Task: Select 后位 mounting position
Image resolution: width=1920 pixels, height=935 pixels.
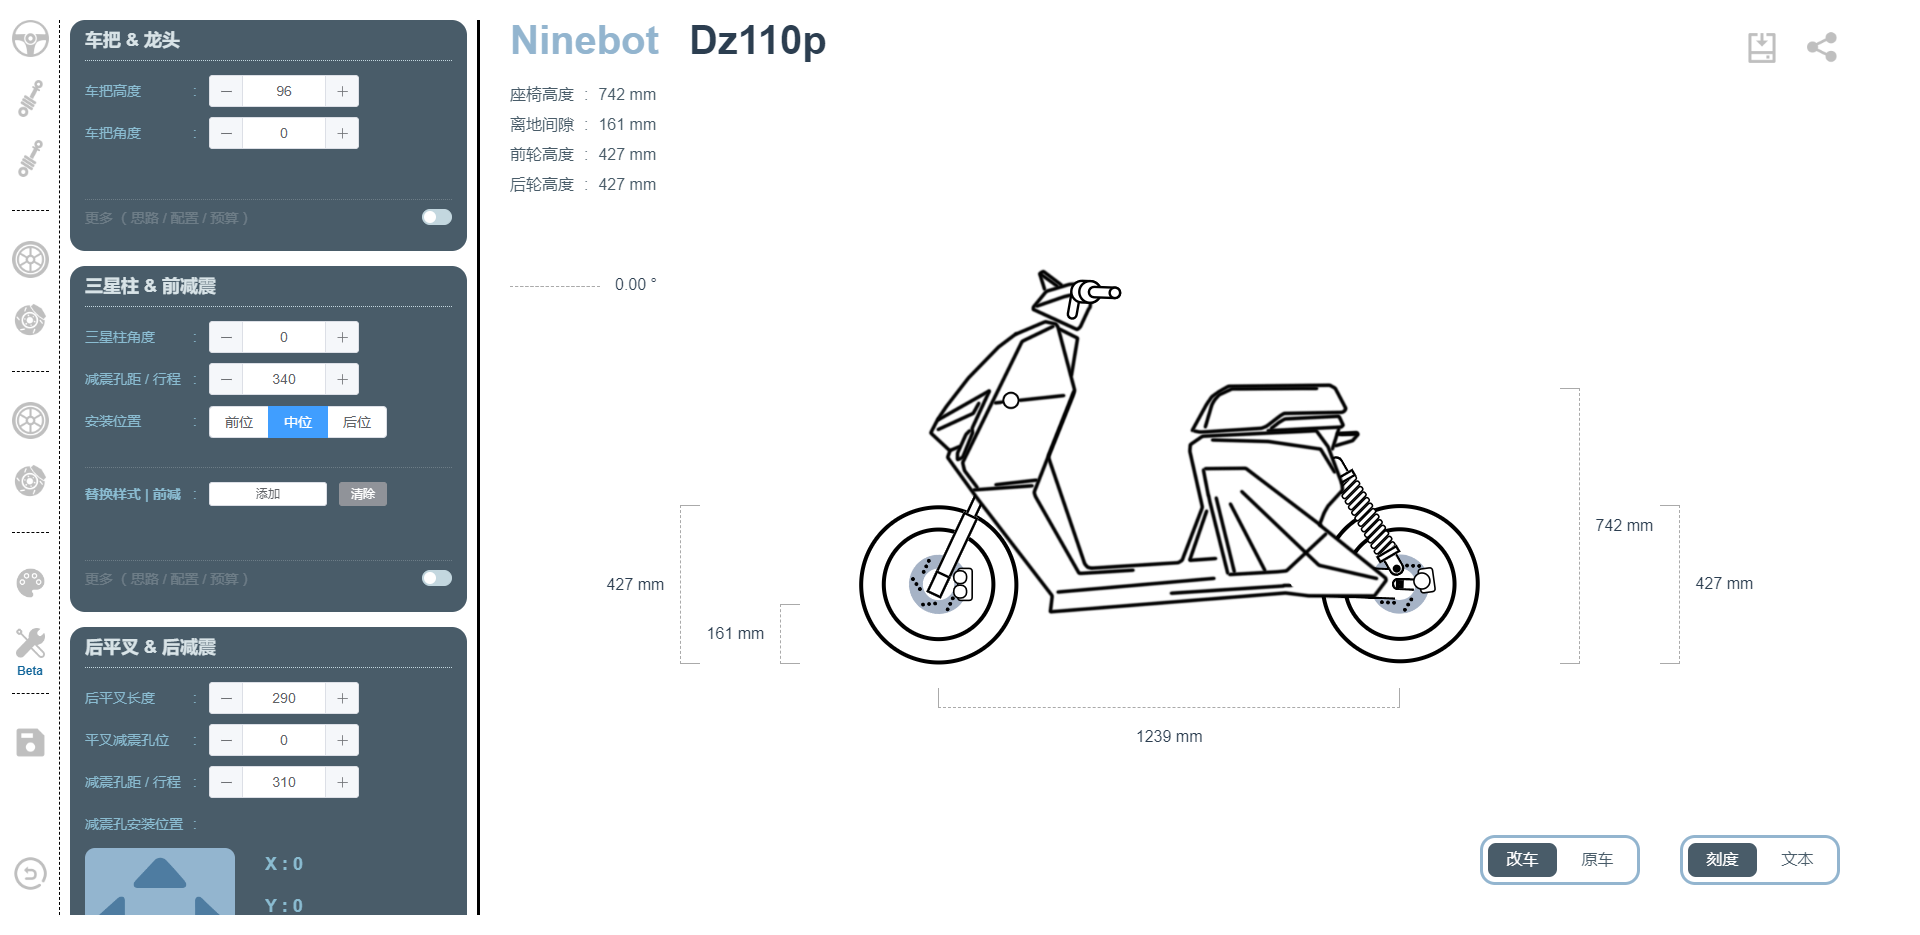Action: tap(357, 422)
